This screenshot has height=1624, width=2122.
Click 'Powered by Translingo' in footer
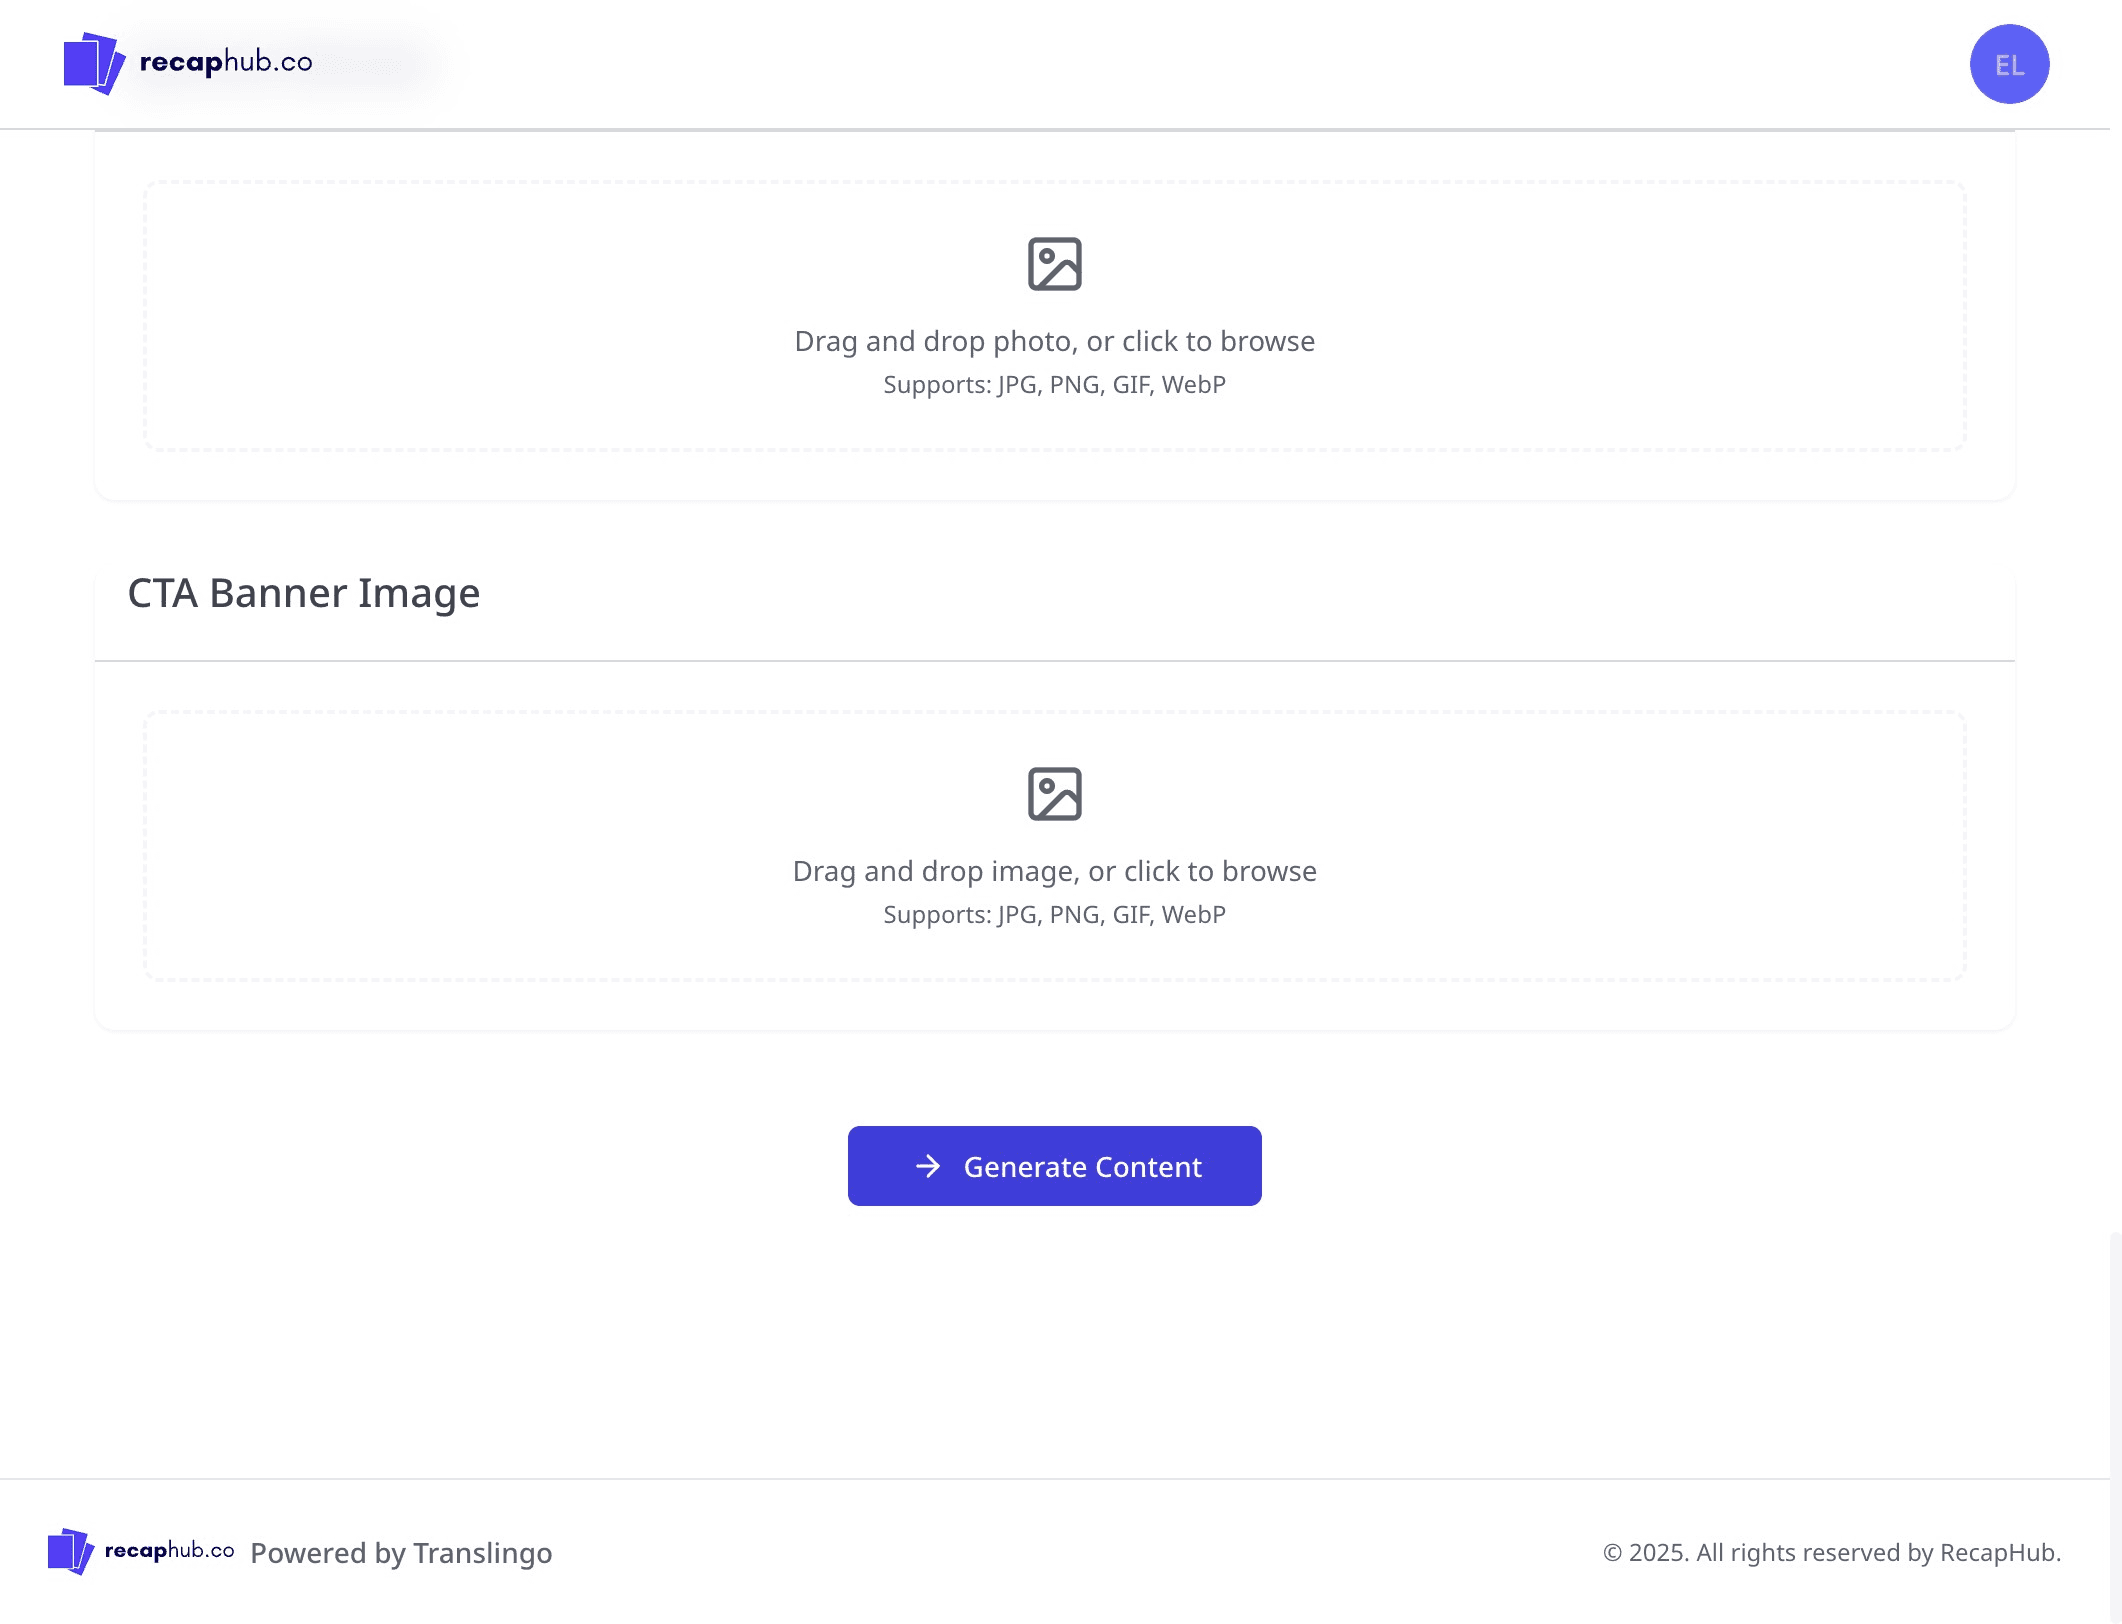tap(401, 1553)
